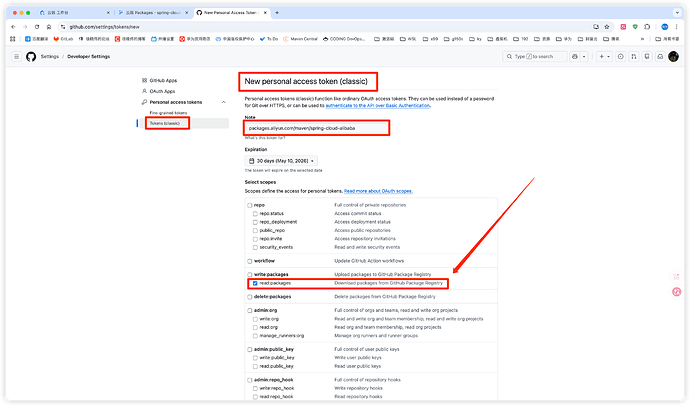Click the Settings breadcrumb link

(50, 56)
